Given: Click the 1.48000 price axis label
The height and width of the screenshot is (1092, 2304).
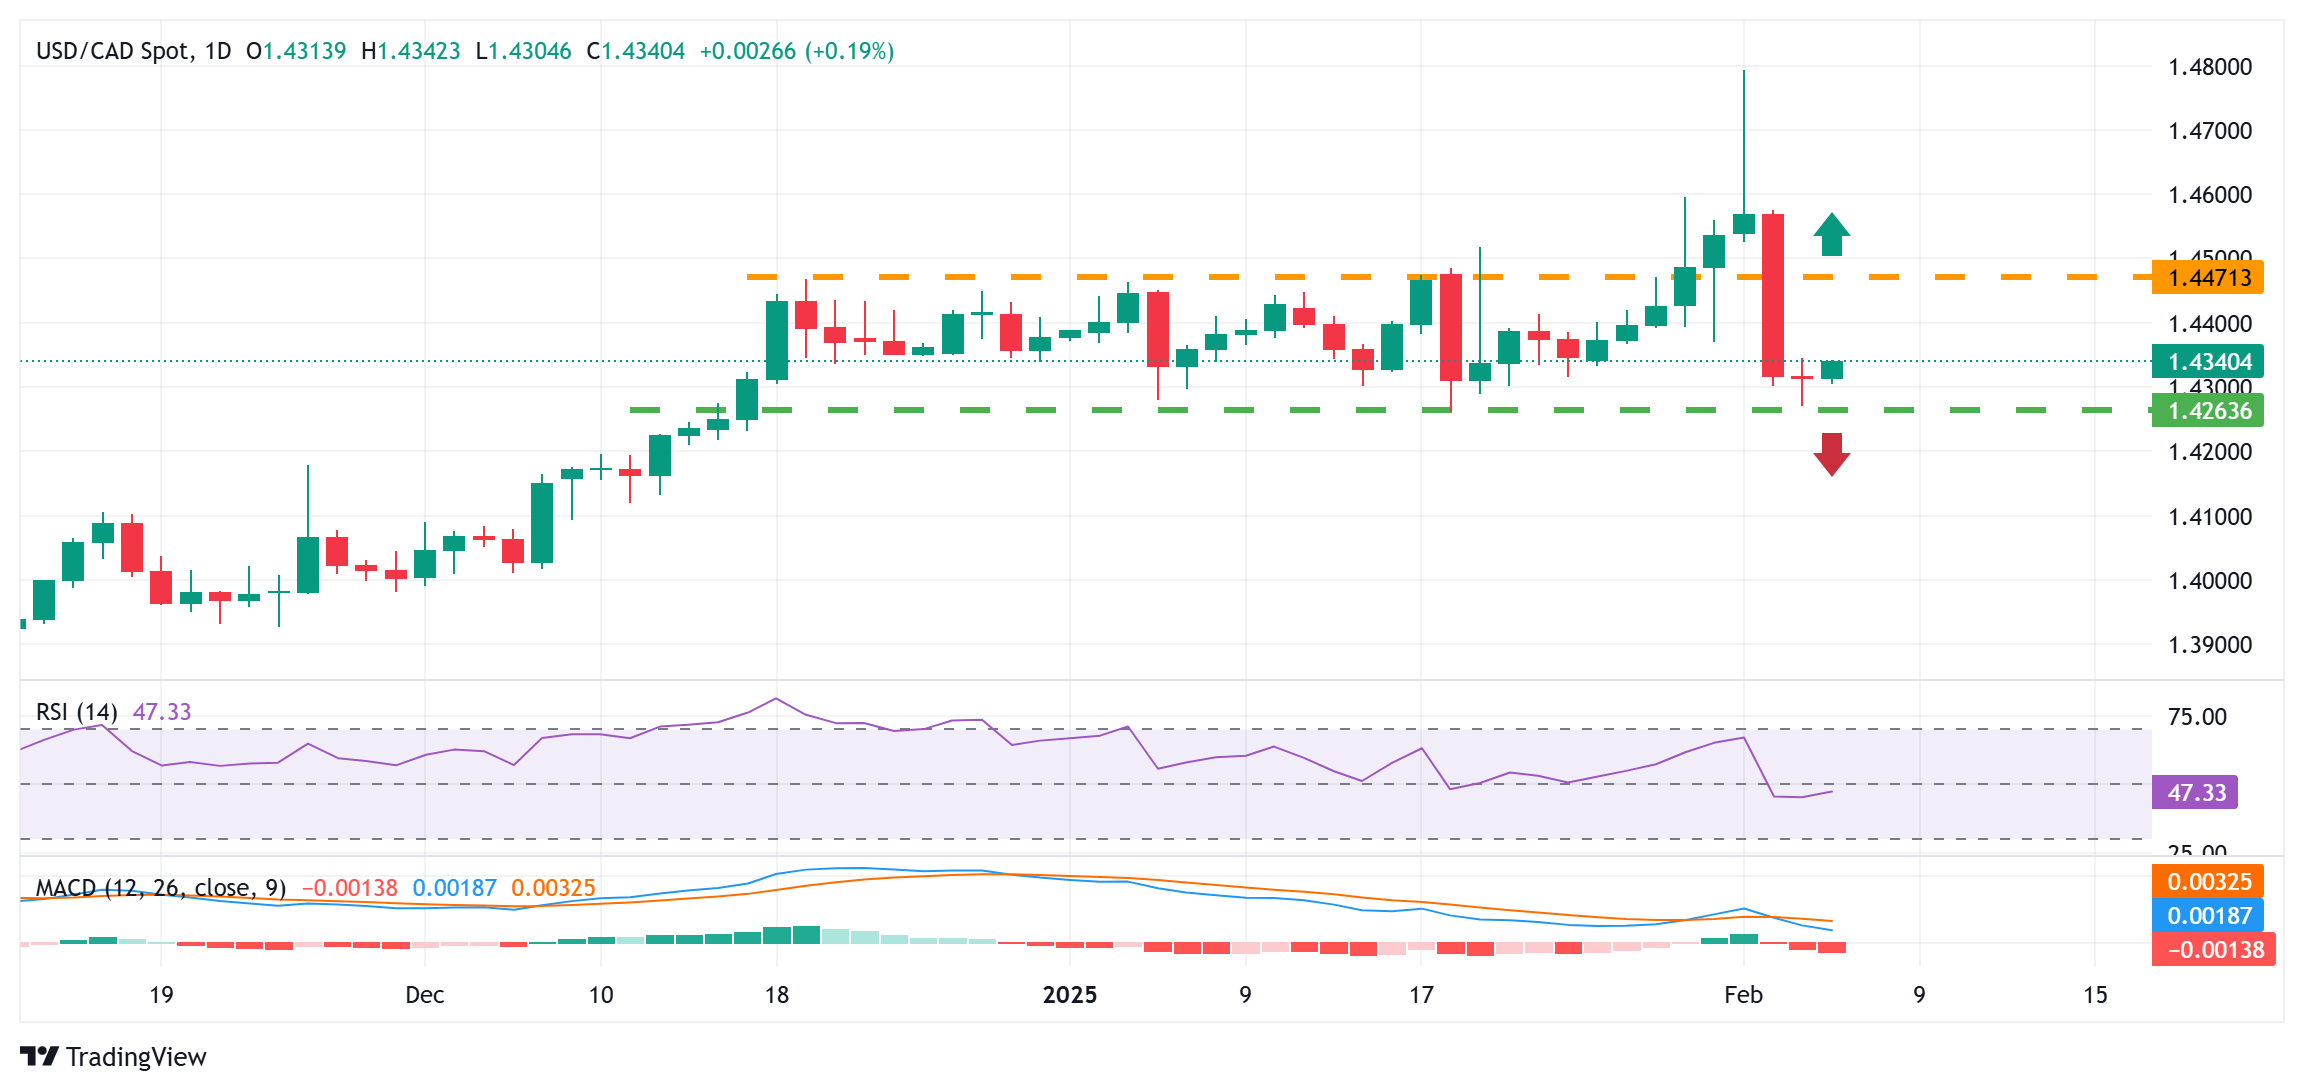Looking at the screenshot, I should click(2209, 67).
